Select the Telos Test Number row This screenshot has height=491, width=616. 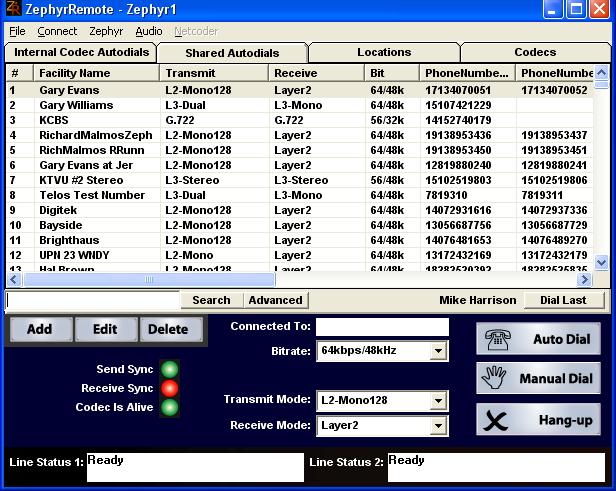coord(299,195)
